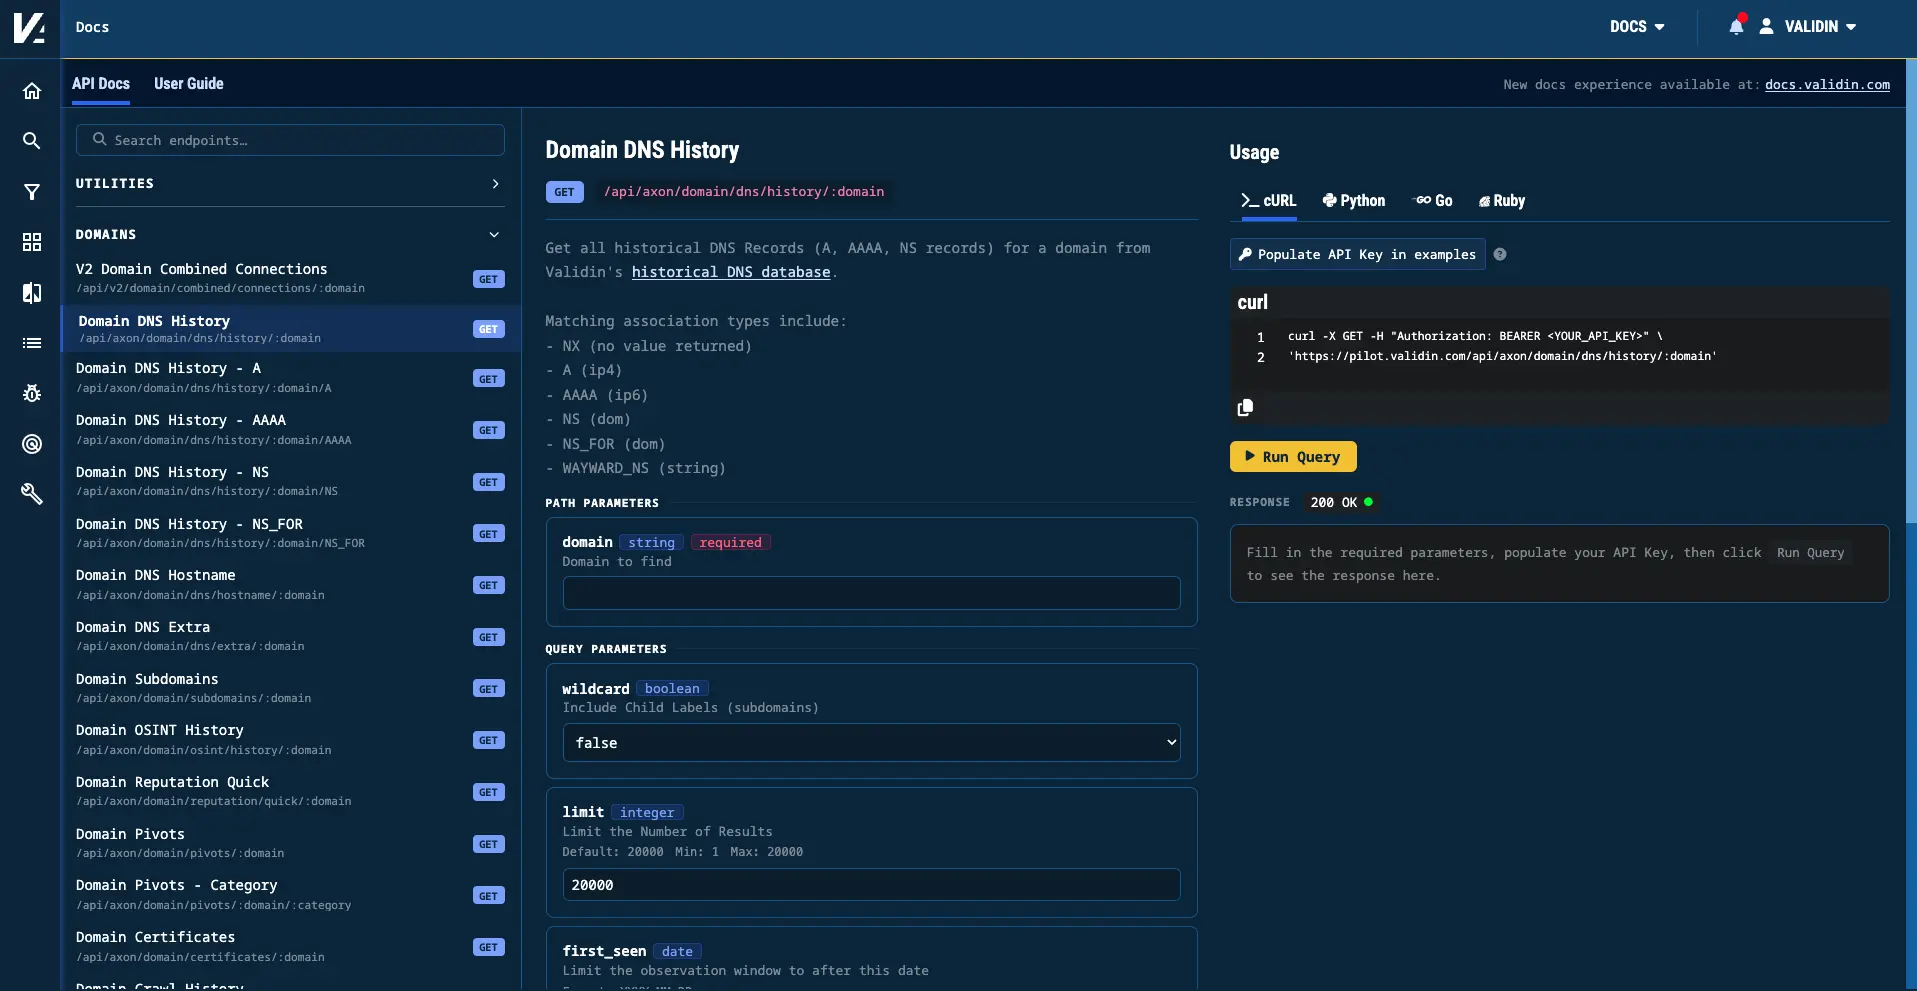Click the limit input showing 20000

tap(871, 885)
